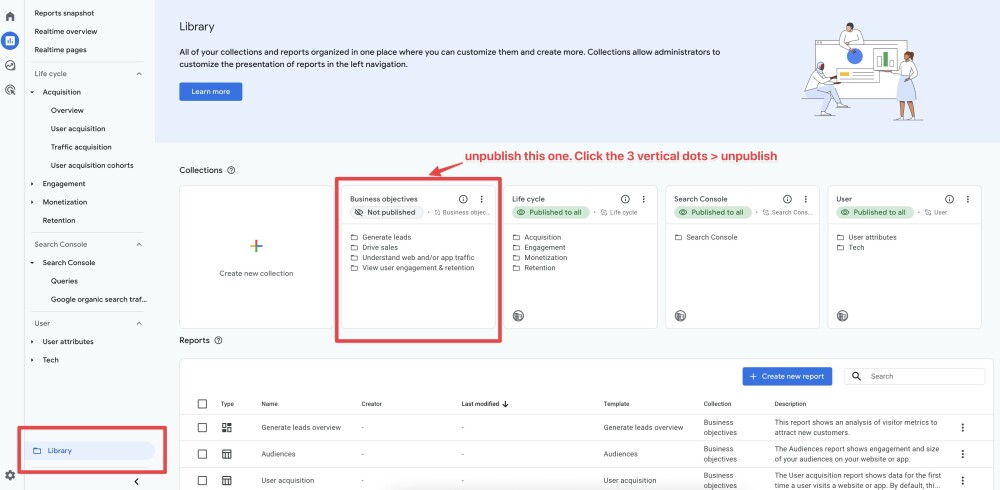Open User acquisition cohorts in sidebar
Screen dimensions: 1000x490
[92, 165]
